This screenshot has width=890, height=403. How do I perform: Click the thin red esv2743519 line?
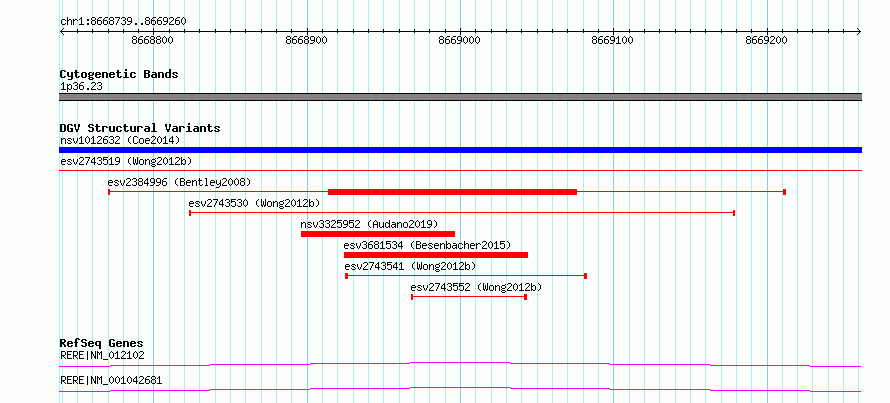[x=460, y=170]
